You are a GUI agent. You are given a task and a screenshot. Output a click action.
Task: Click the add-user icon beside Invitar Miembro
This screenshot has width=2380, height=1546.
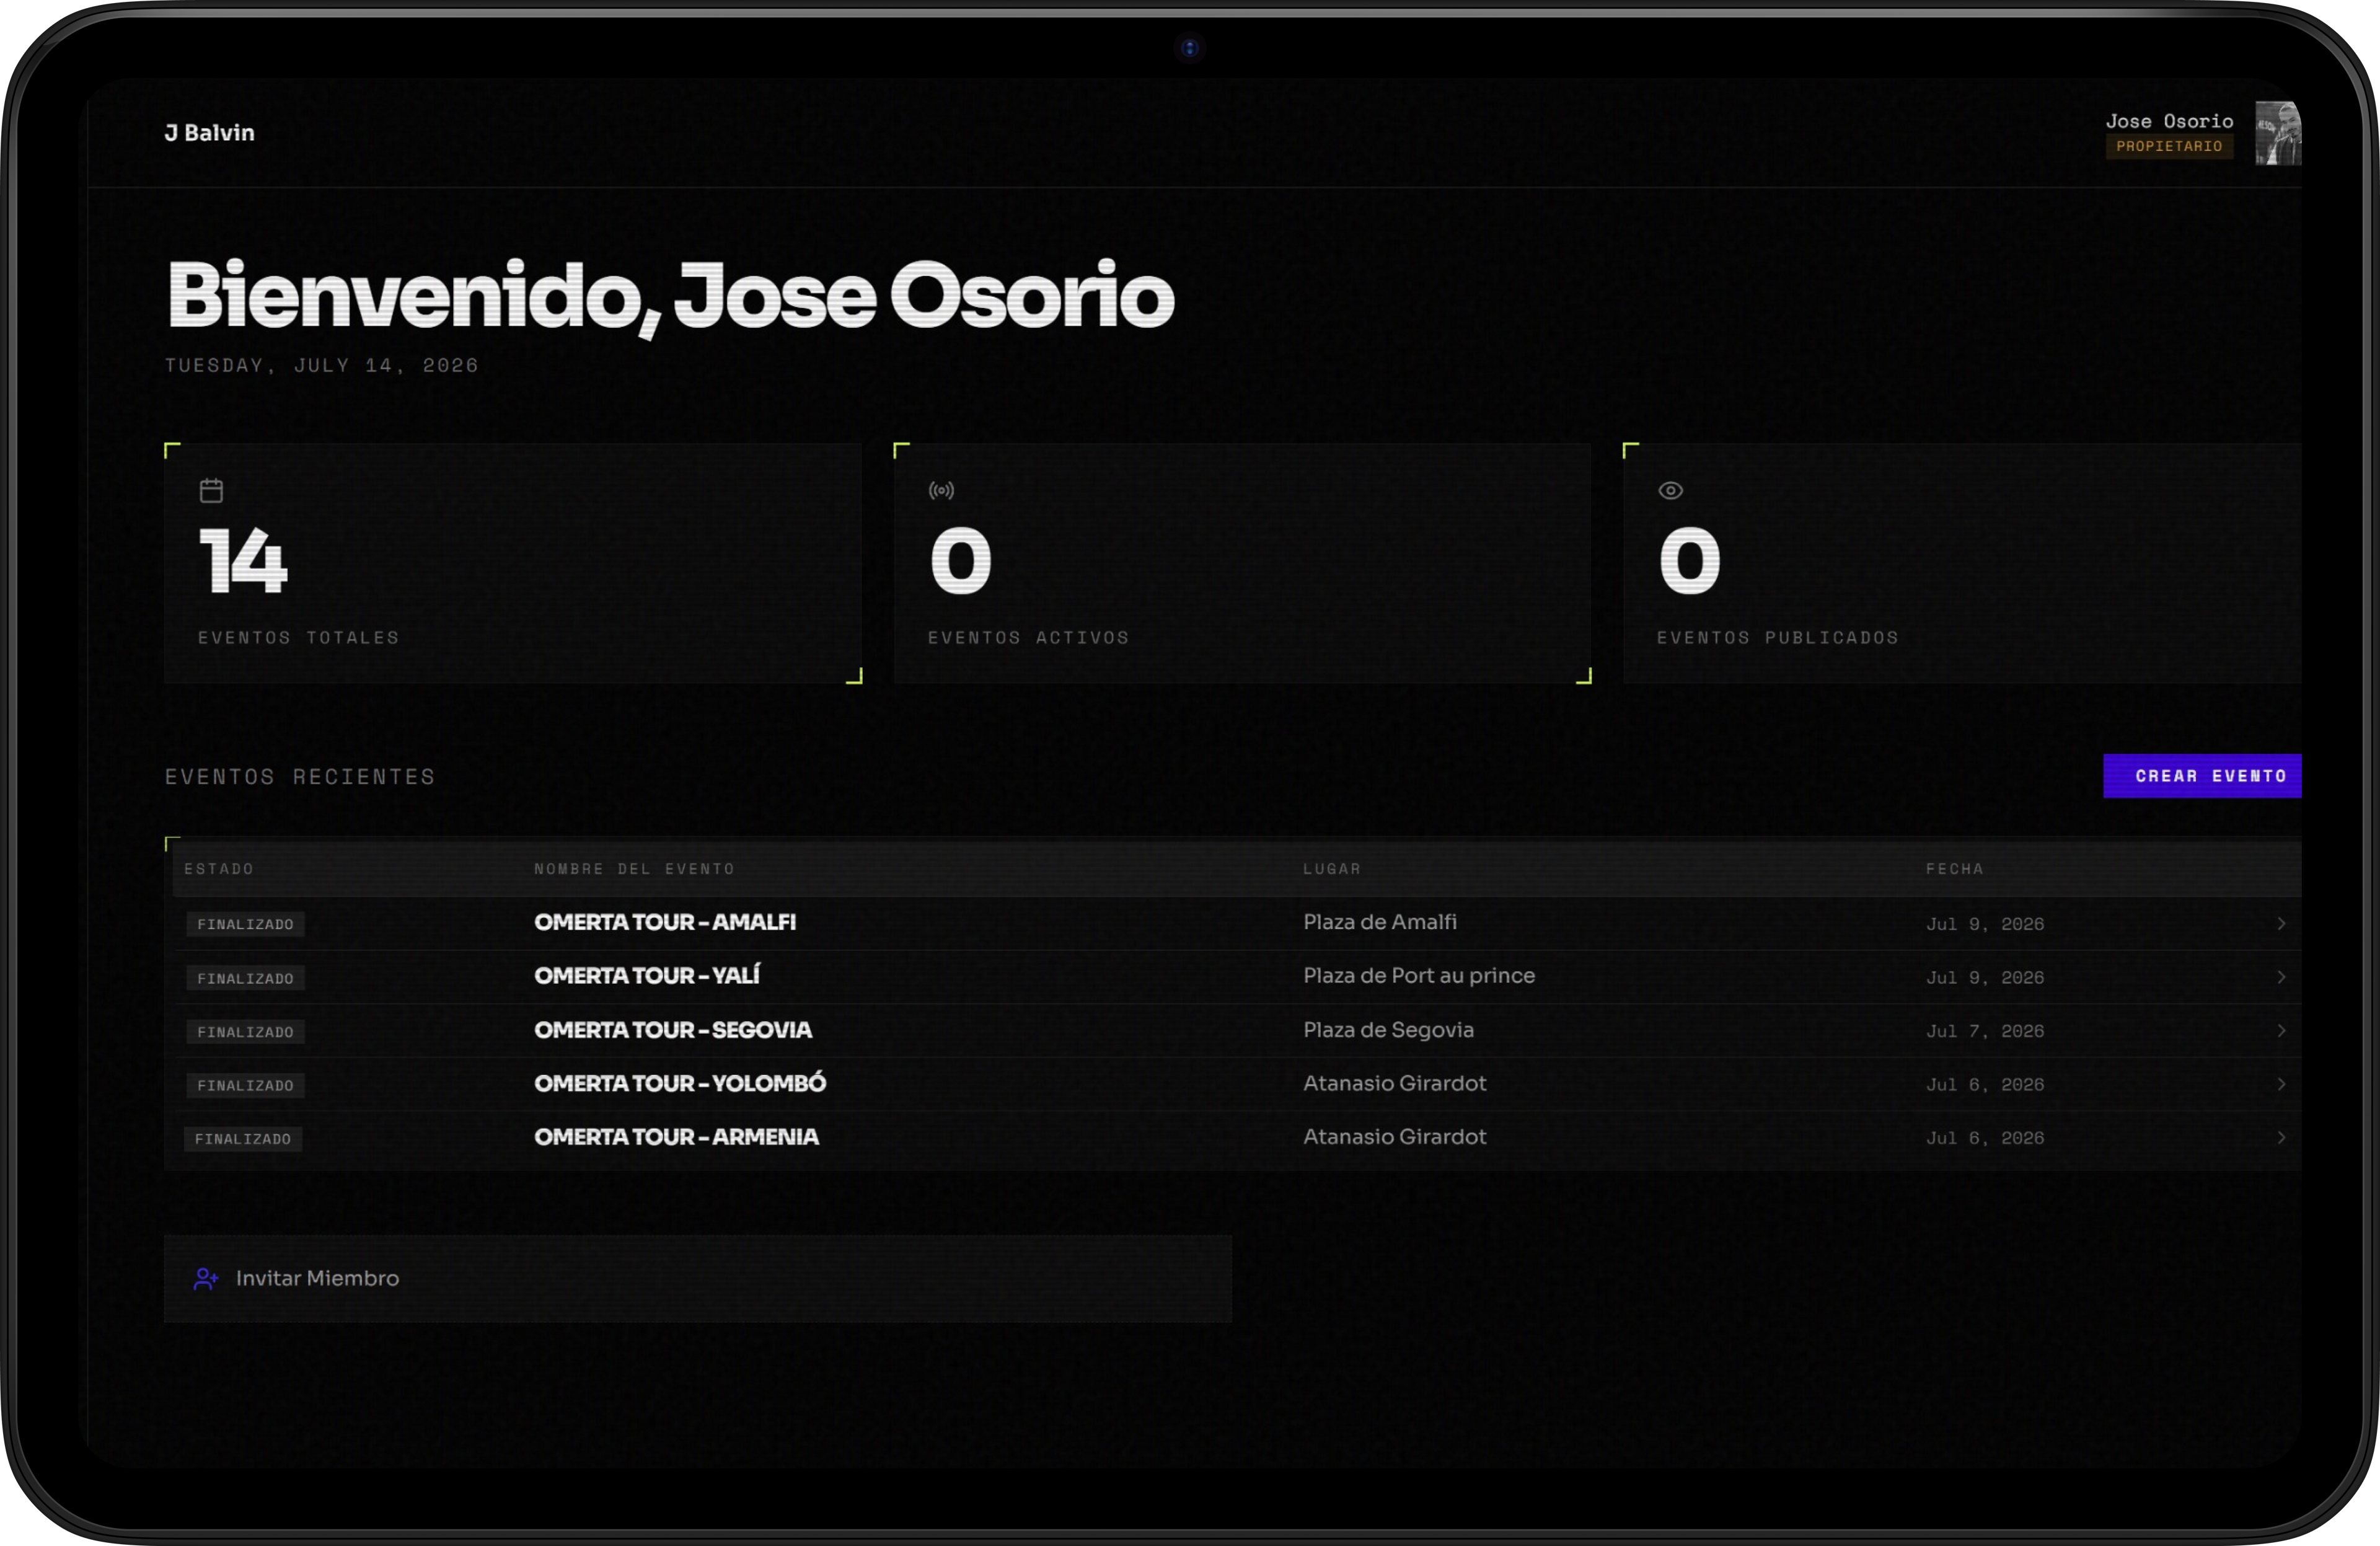coord(206,1278)
